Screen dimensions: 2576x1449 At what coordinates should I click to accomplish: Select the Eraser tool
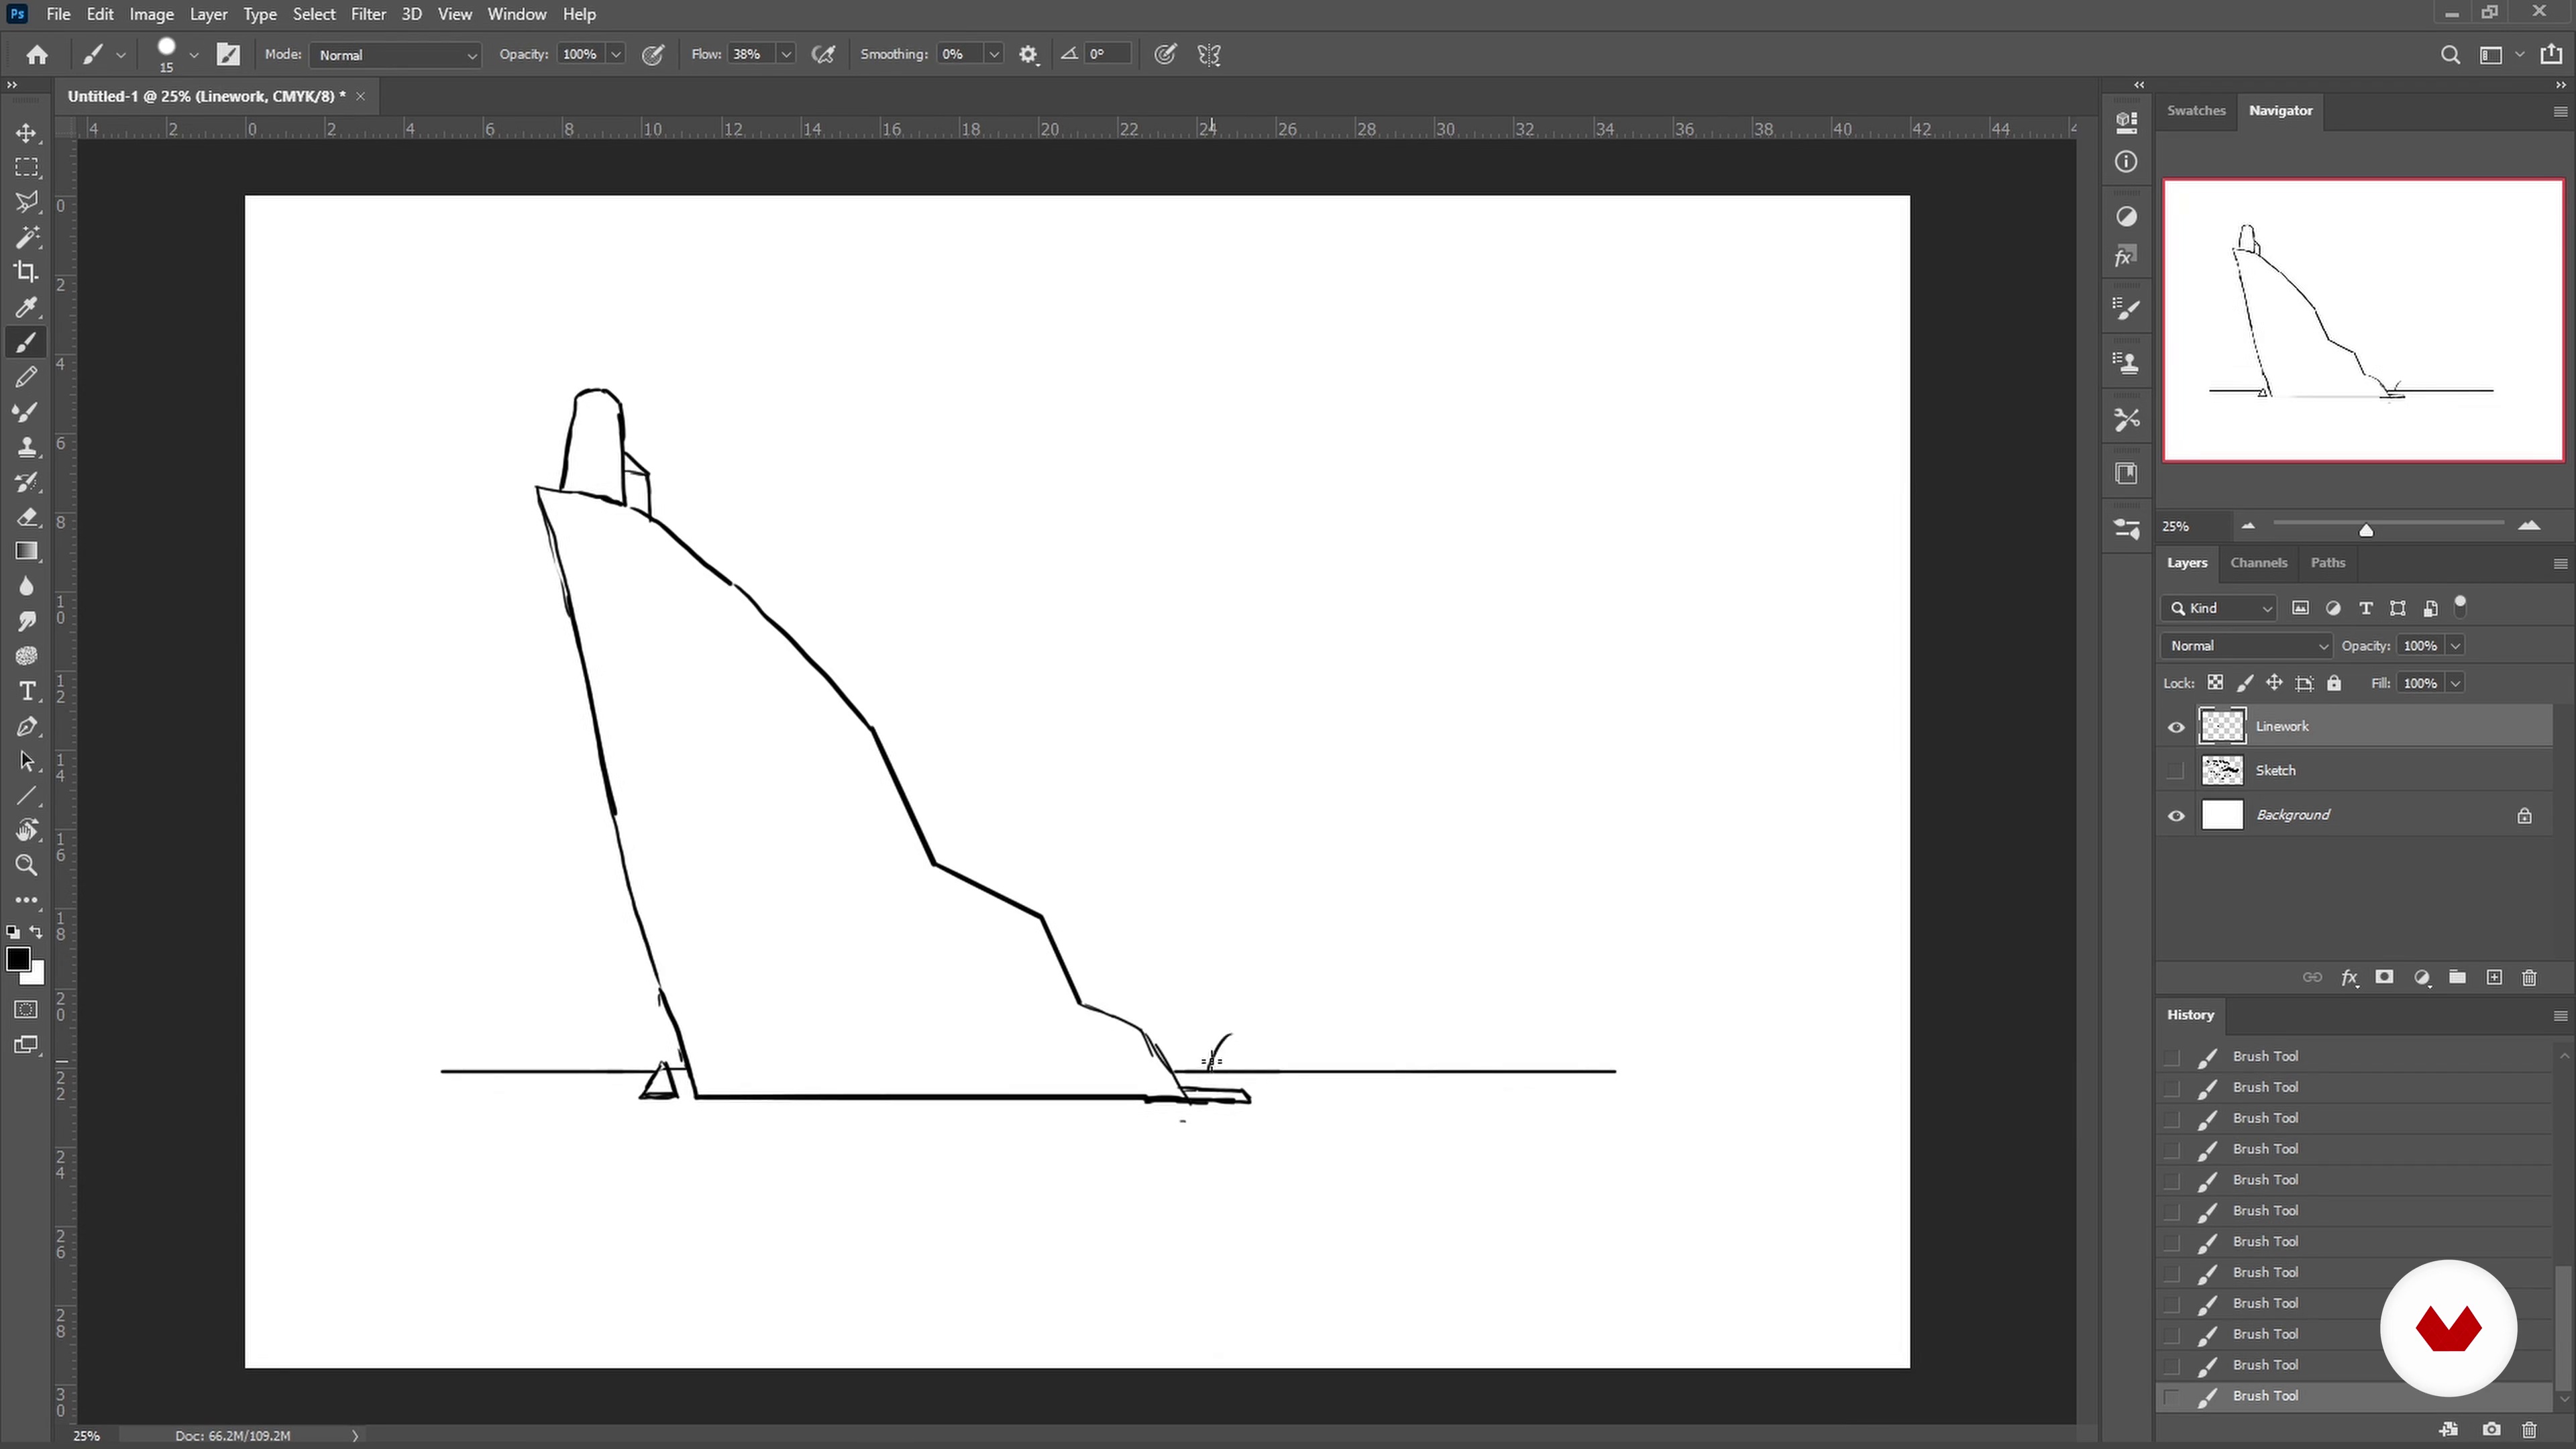pyautogui.click(x=27, y=517)
